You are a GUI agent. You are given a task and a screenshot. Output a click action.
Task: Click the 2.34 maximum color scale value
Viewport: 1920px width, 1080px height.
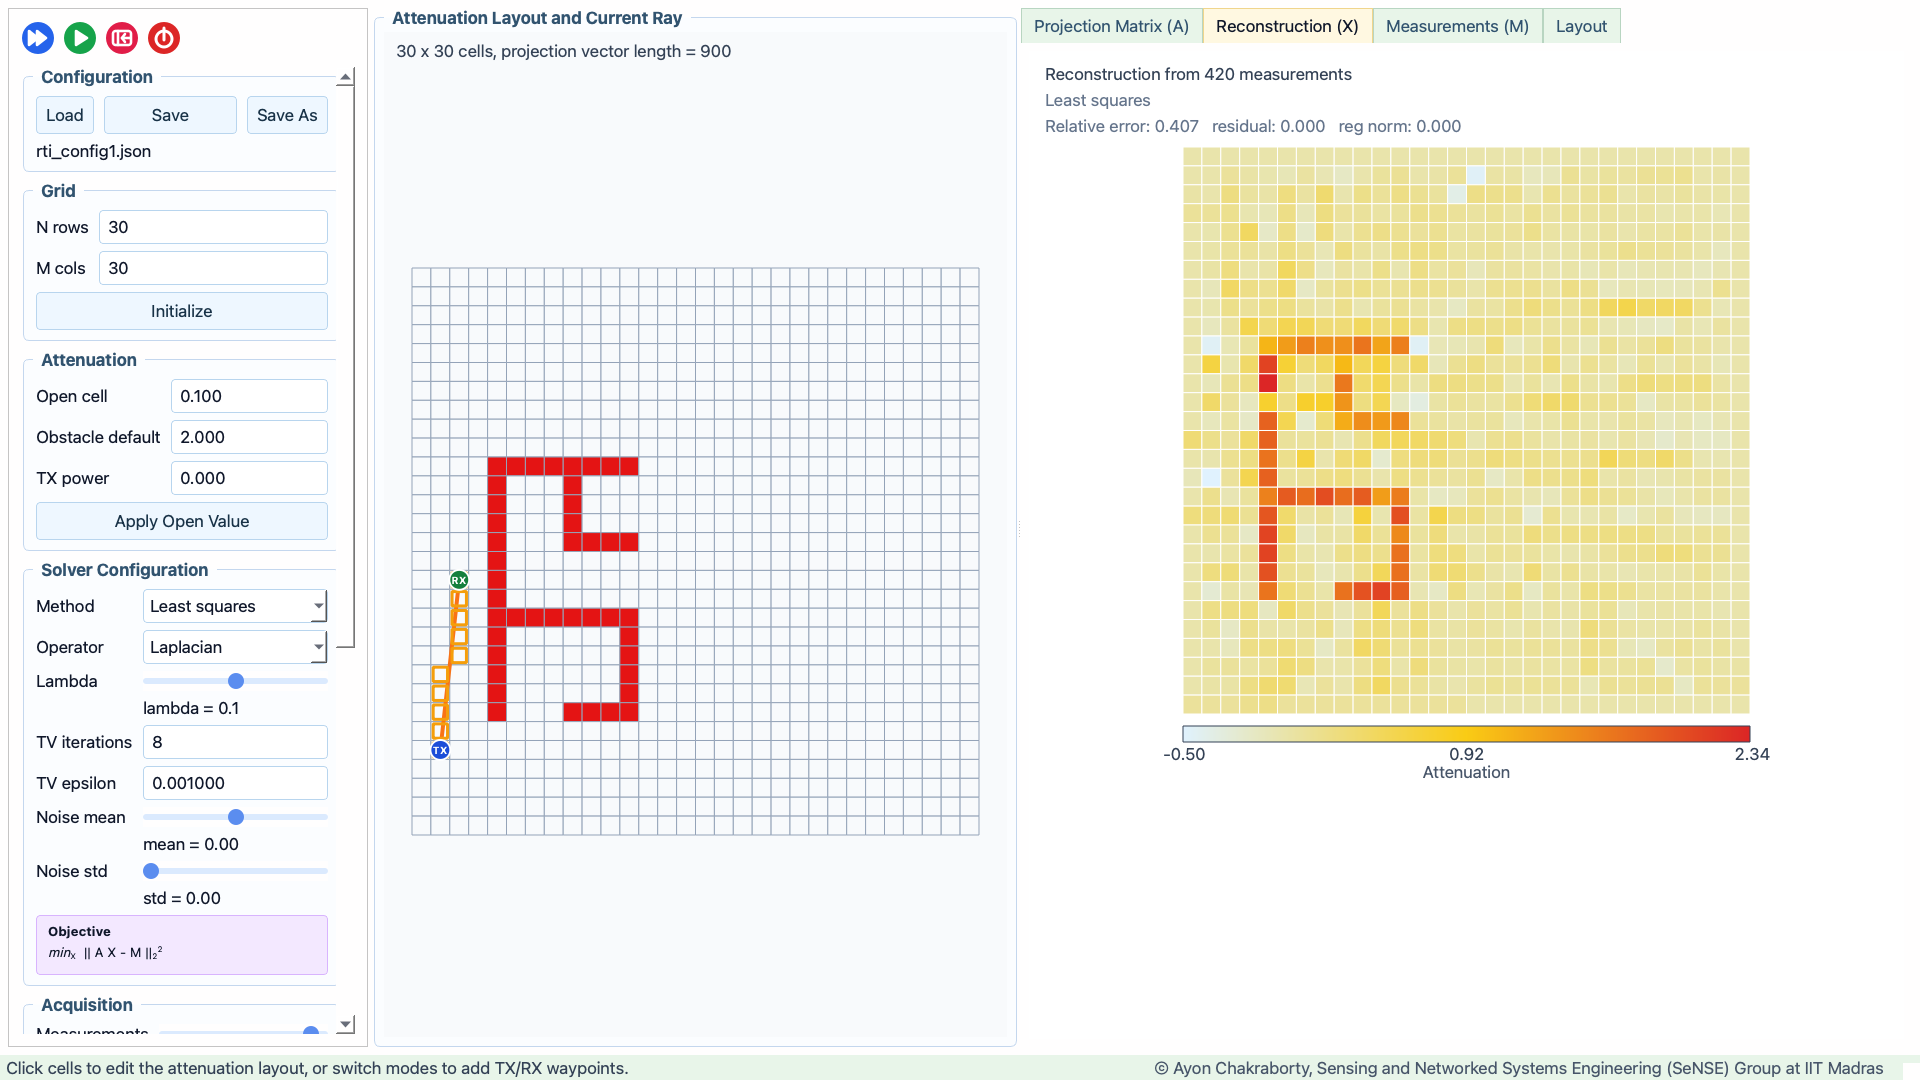click(x=1752, y=754)
